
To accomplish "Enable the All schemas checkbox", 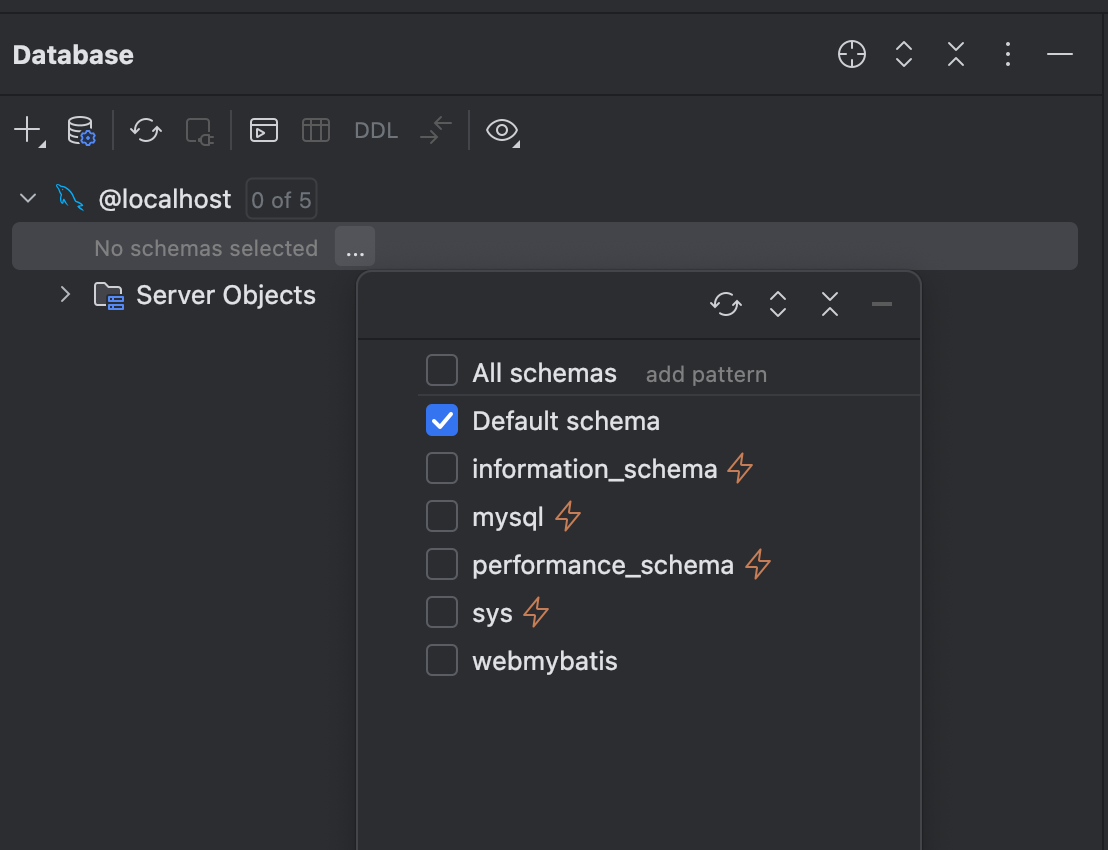I will [x=442, y=371].
